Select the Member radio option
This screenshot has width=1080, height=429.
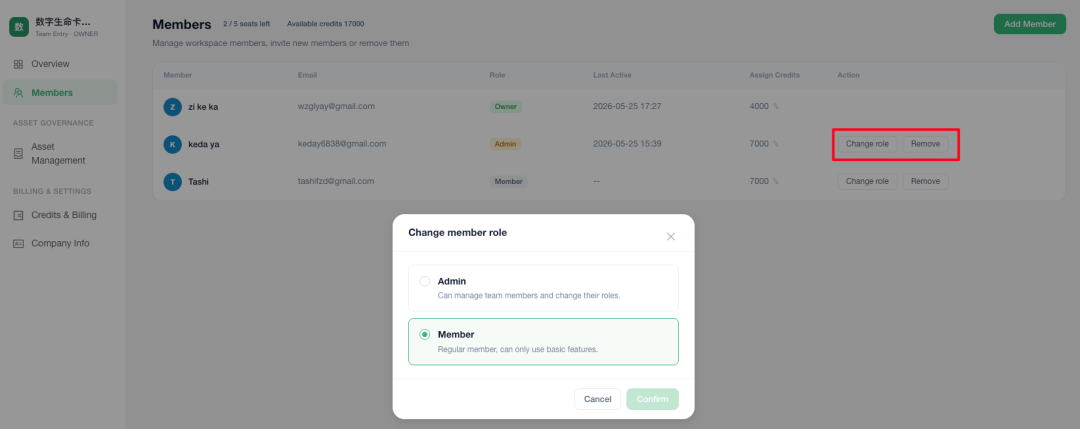pyautogui.click(x=425, y=335)
